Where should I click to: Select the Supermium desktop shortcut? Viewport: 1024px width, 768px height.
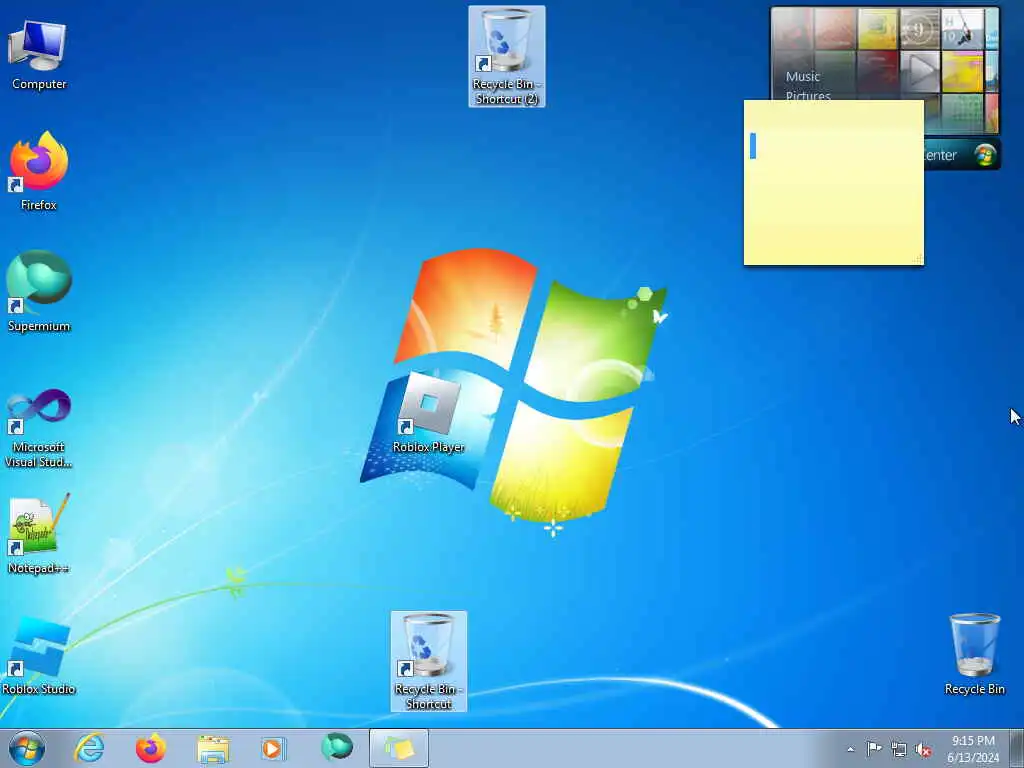39,292
